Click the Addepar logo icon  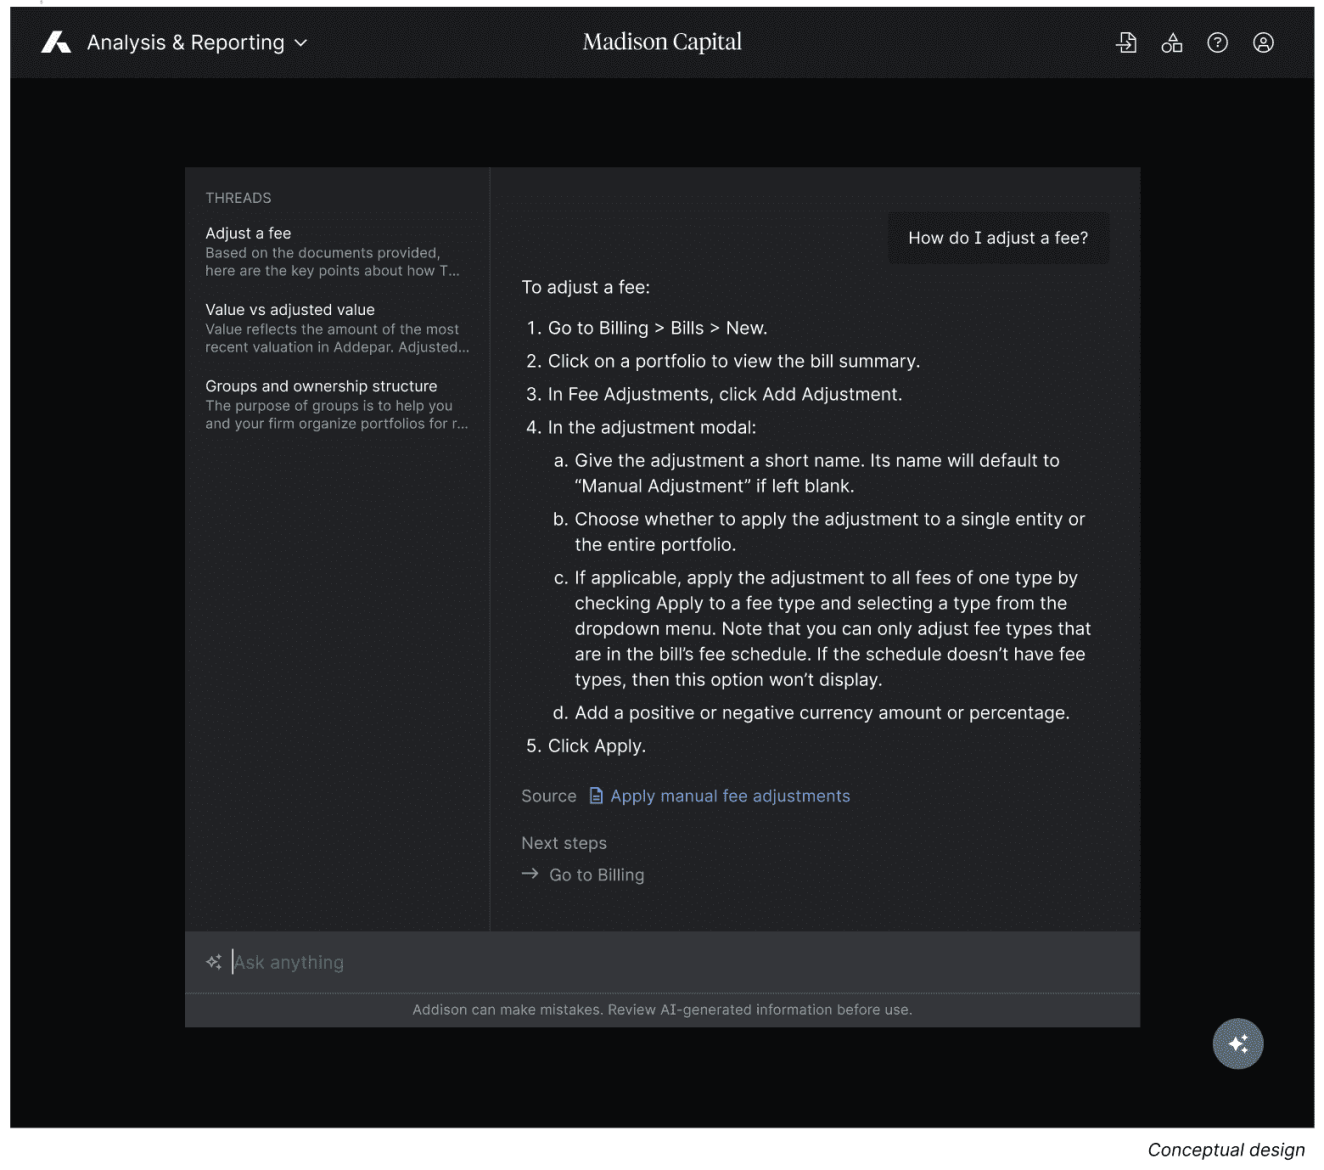pos(56,42)
